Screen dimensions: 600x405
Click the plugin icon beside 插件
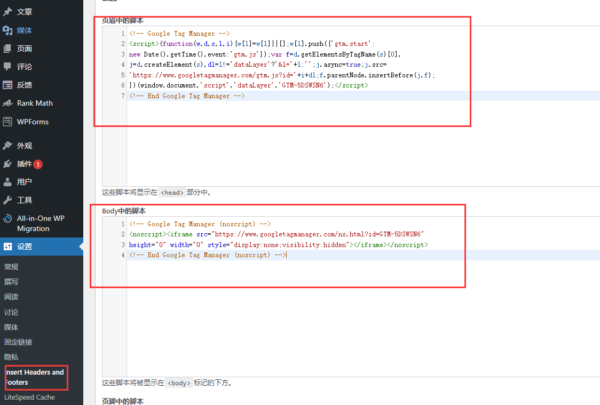[x=7, y=164]
